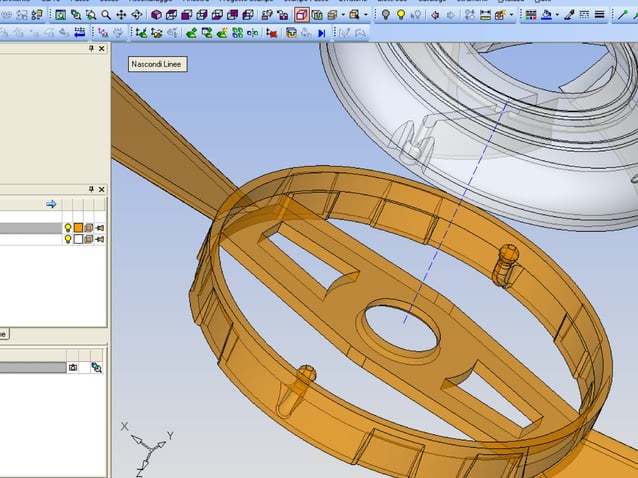The width and height of the screenshot is (638, 478).
Task: Click the light bulb with cursor icon
Action: coord(416,15)
